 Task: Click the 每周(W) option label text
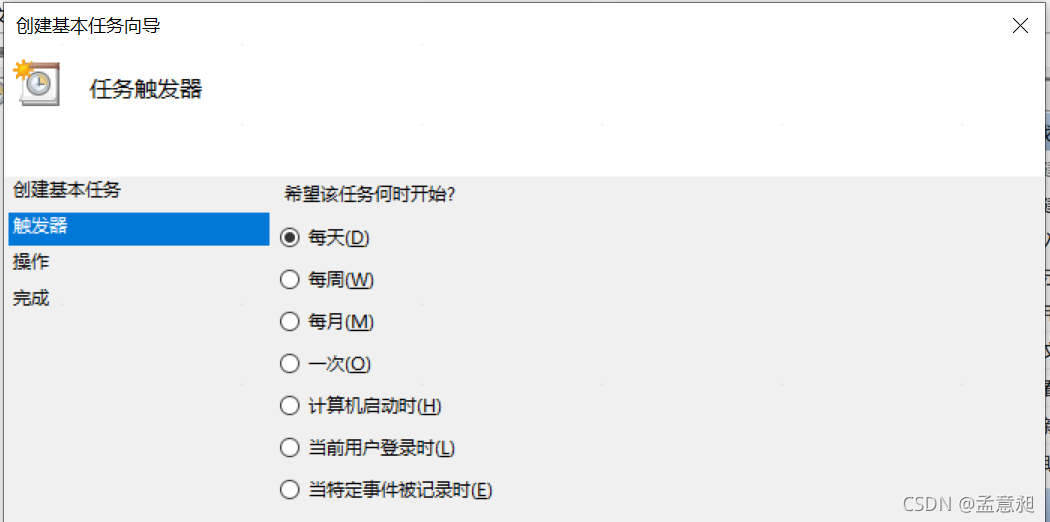point(341,280)
